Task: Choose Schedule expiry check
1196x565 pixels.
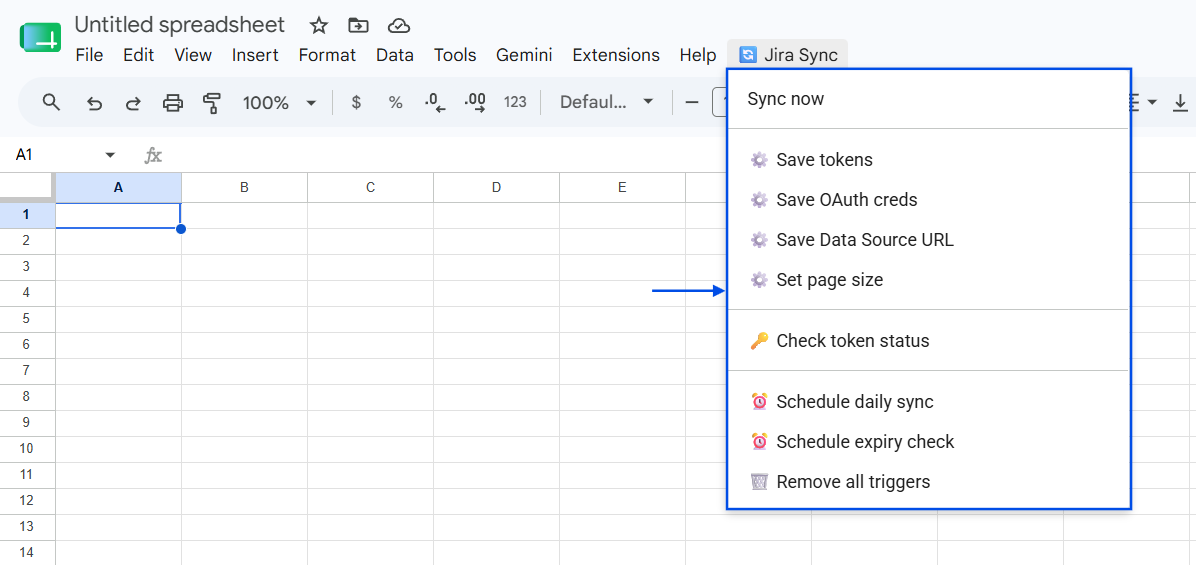Action: click(x=928, y=441)
